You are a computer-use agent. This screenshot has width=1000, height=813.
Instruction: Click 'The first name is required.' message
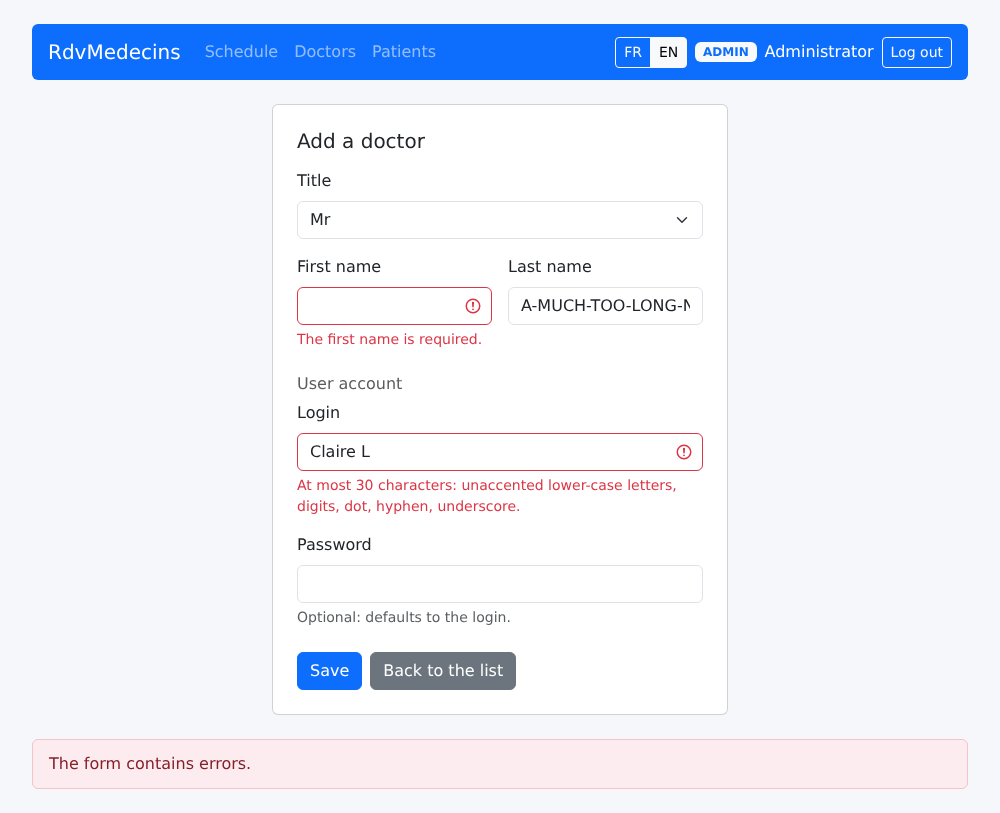pyautogui.click(x=390, y=339)
